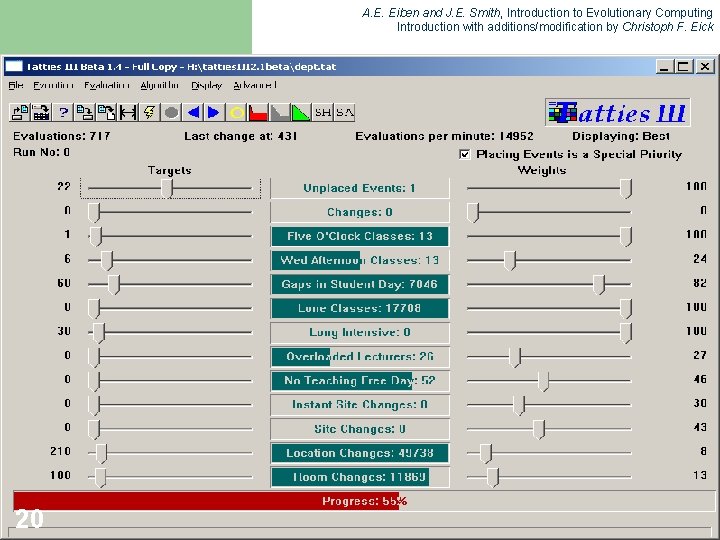This screenshot has height=540, width=720.
Task: Toggle Placing Events is a Special Priority
Action: [465, 154]
